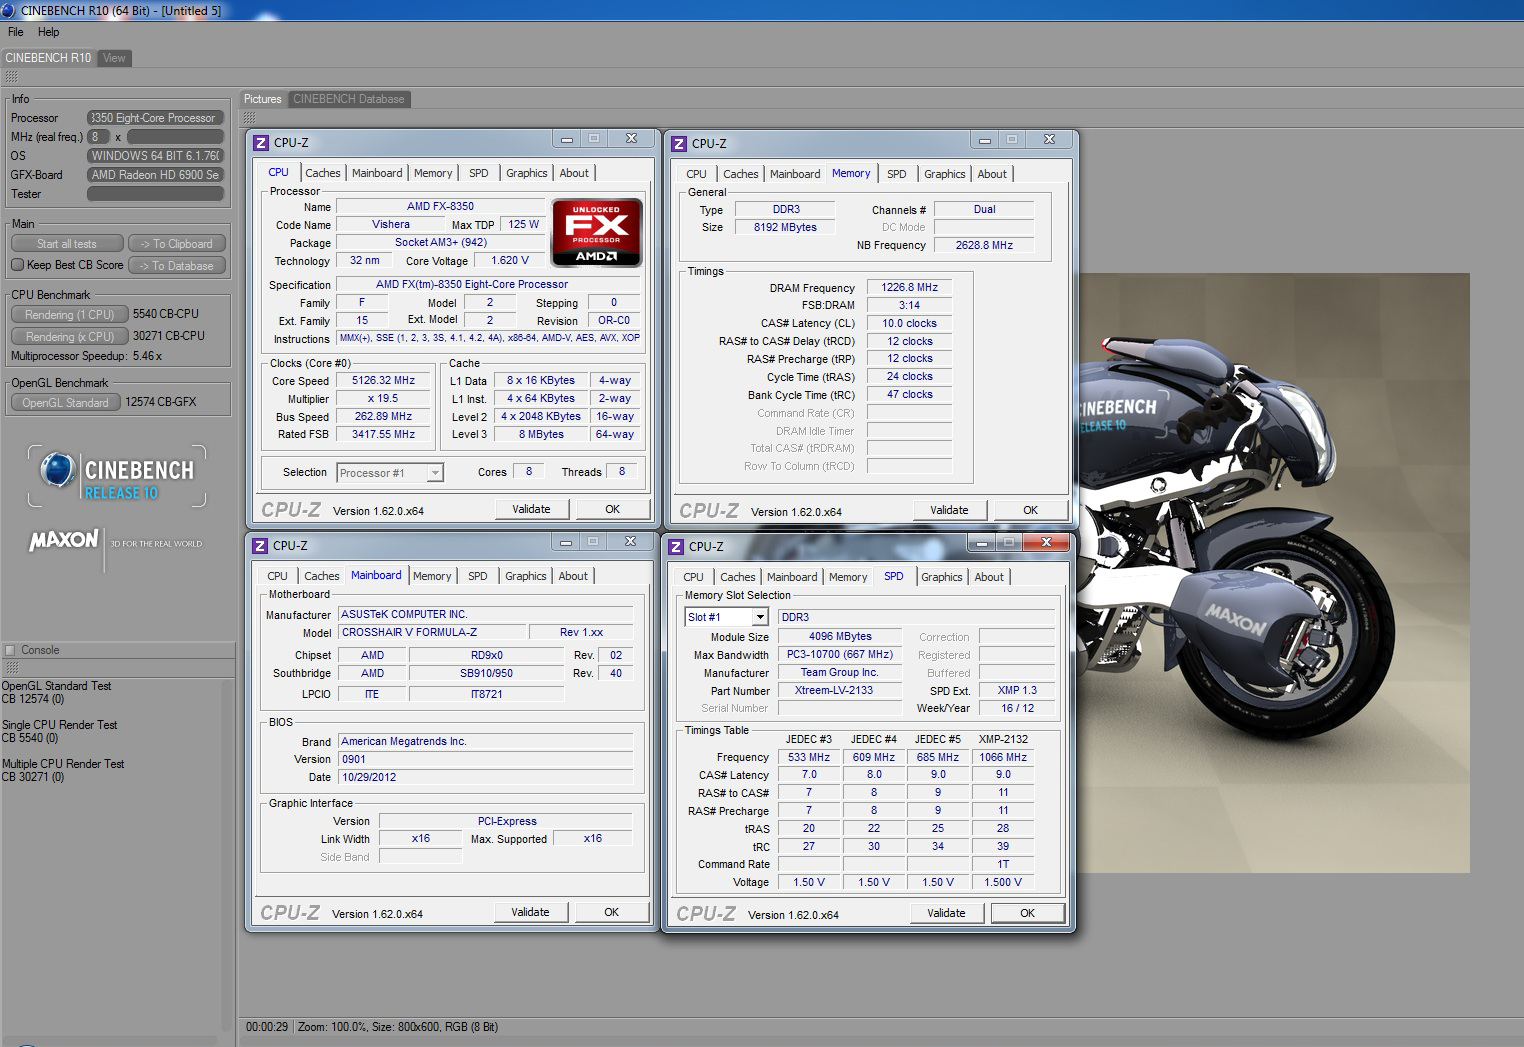This screenshot has width=1524, height=1047.
Task: Open the File menu
Action: pyautogui.click(x=16, y=32)
